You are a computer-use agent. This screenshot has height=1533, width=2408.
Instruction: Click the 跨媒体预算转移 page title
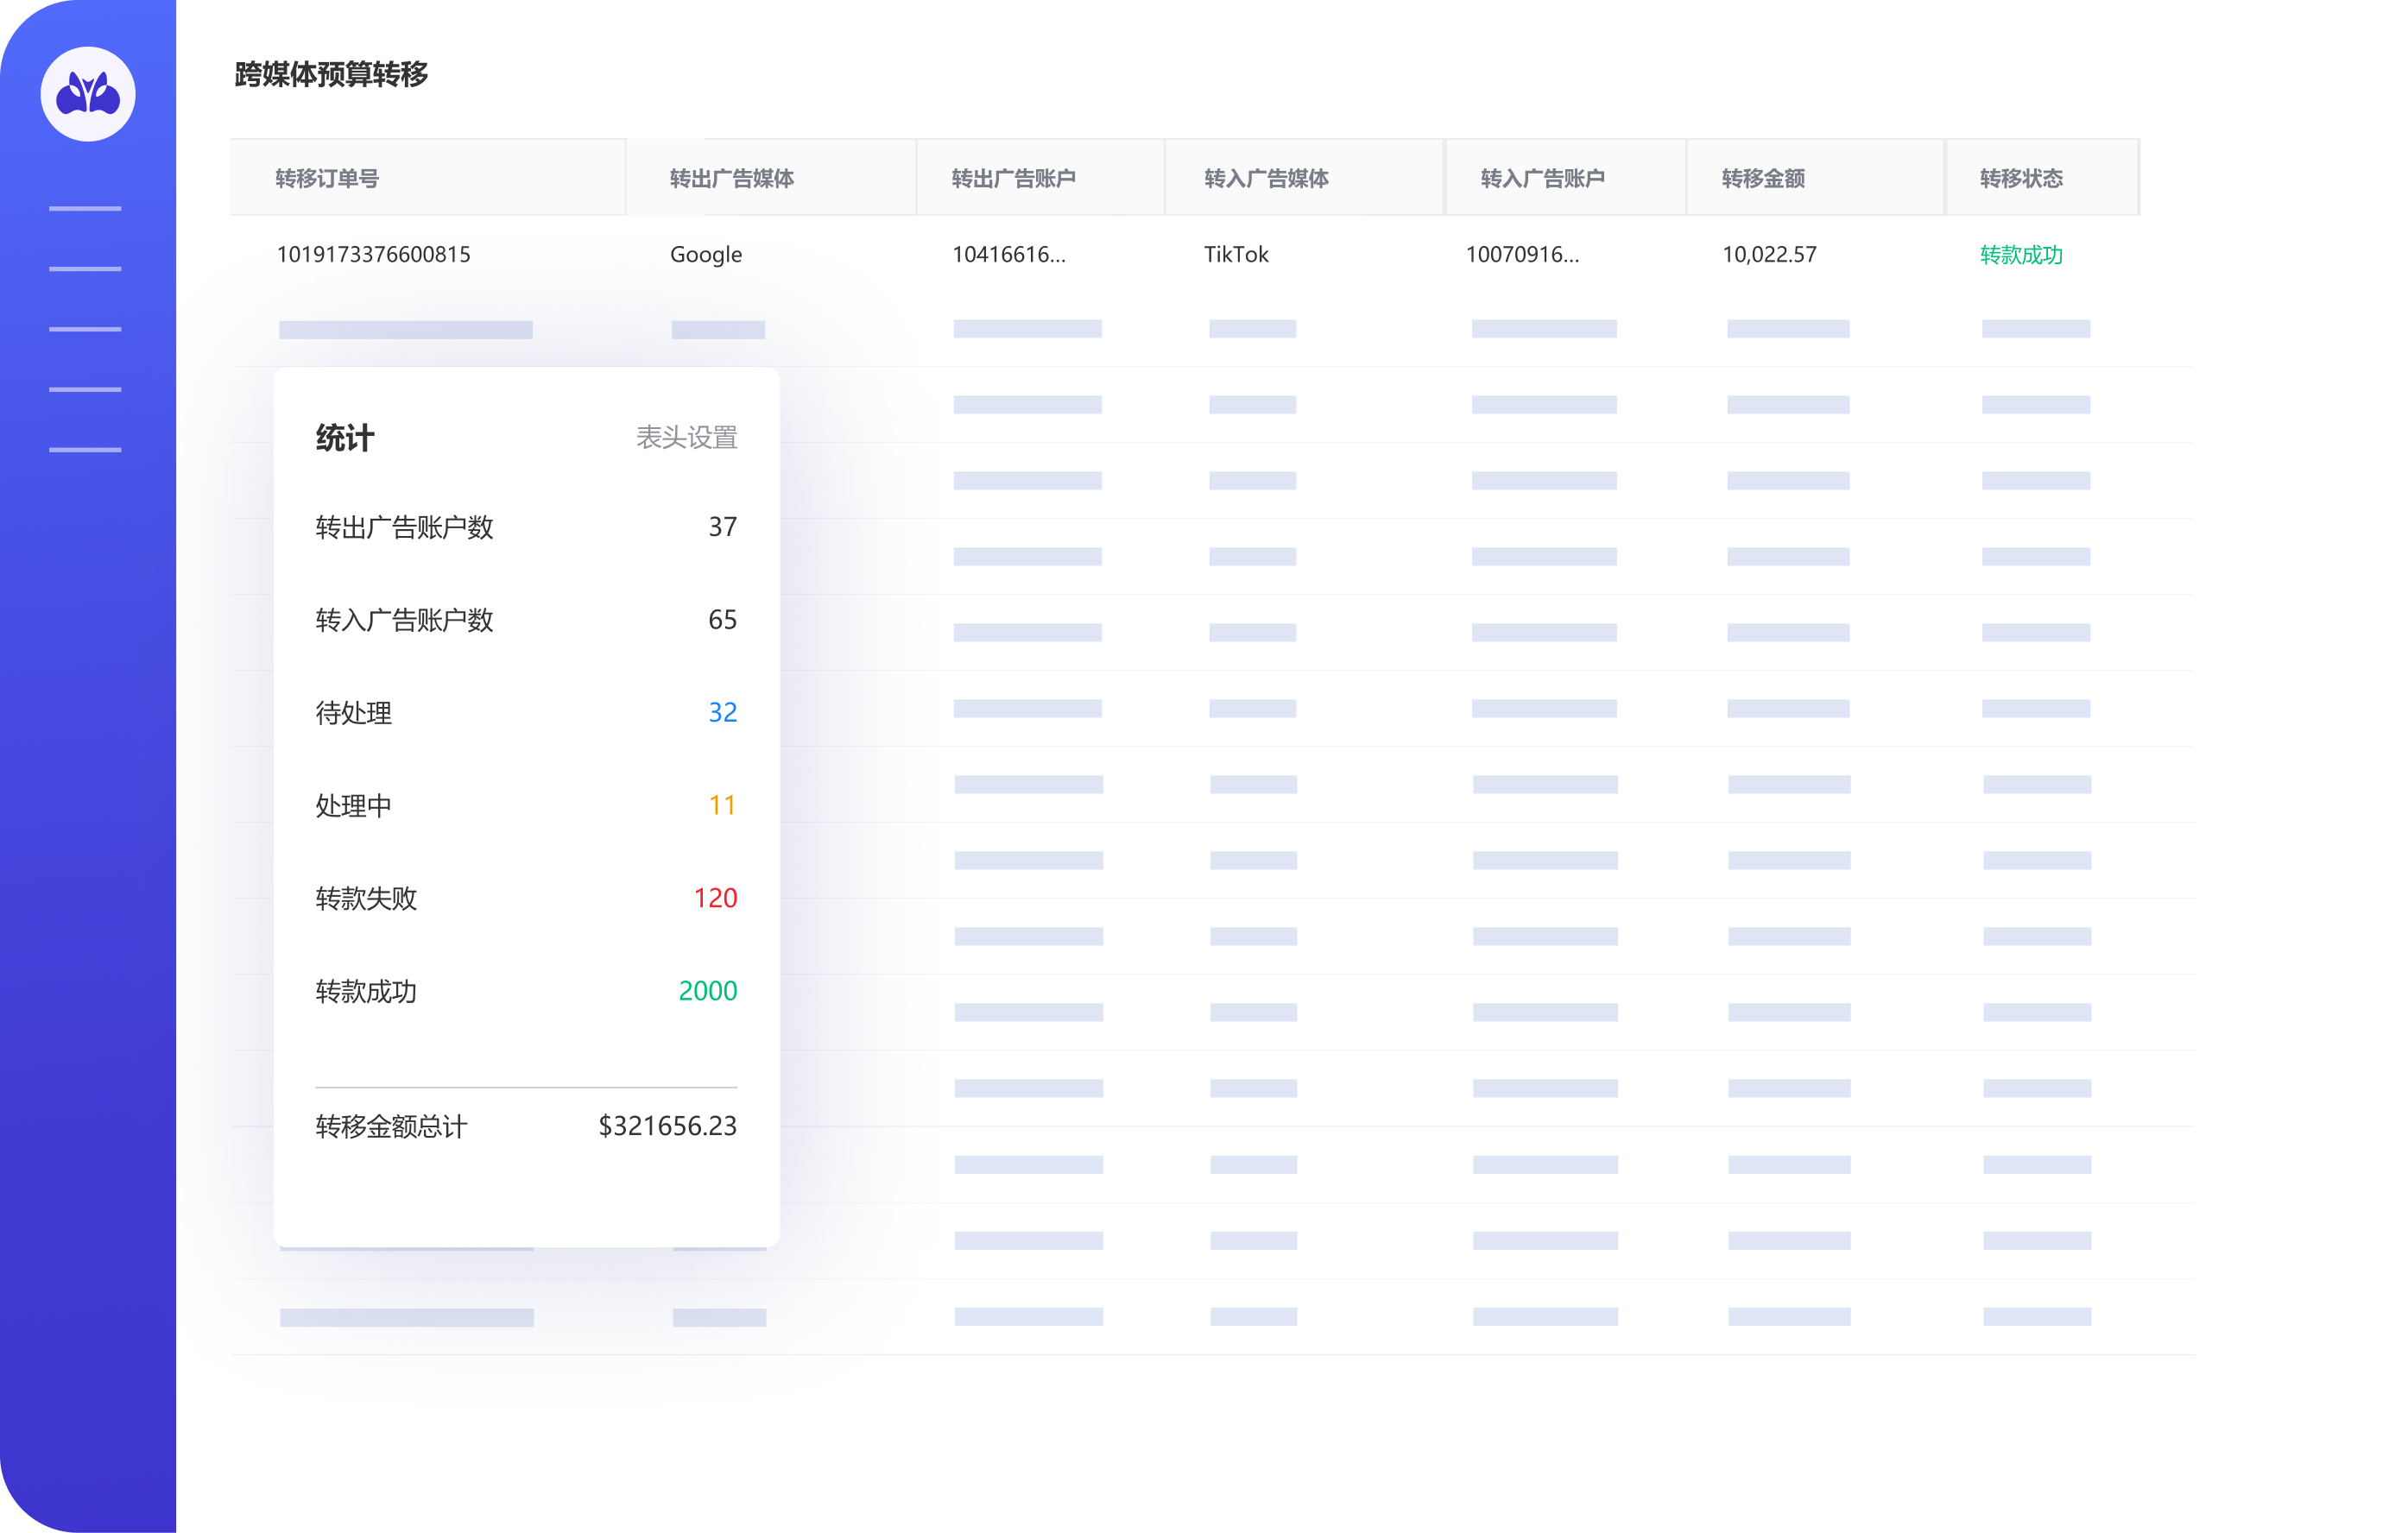tap(331, 74)
